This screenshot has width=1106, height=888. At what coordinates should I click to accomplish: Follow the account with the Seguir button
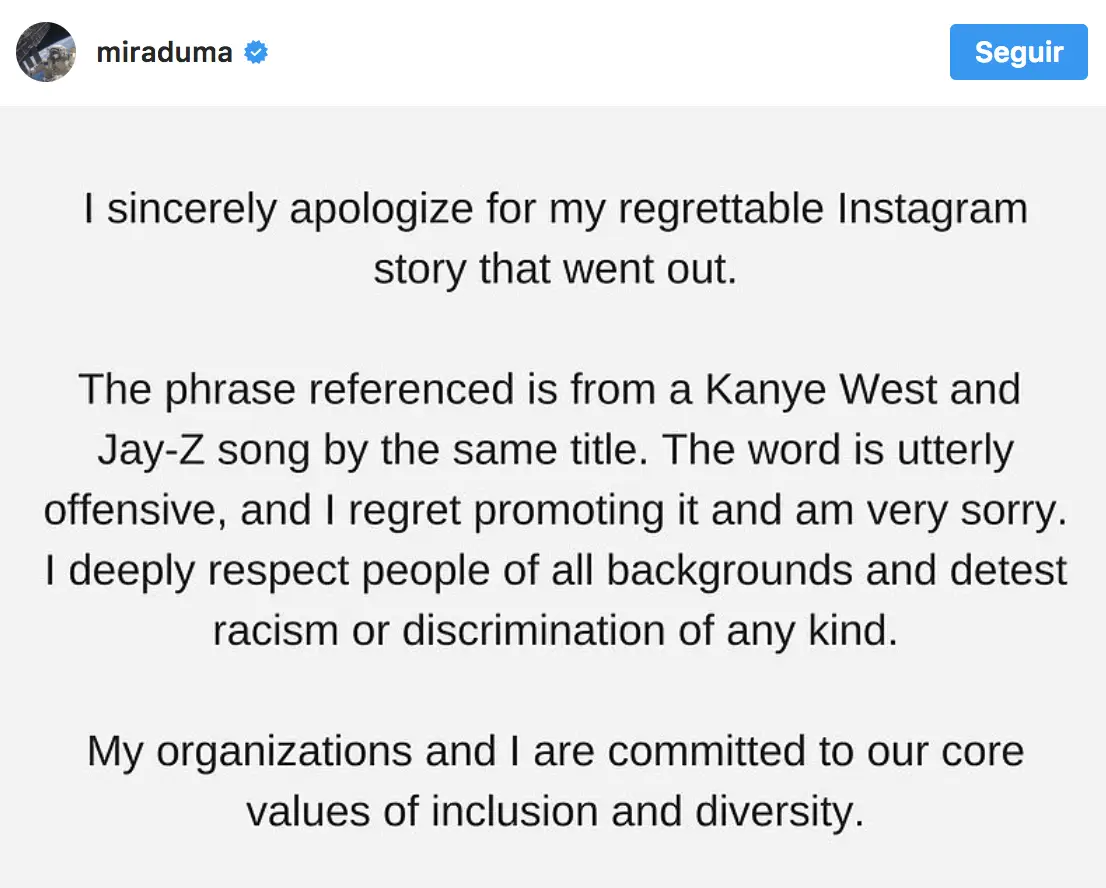coord(1019,52)
